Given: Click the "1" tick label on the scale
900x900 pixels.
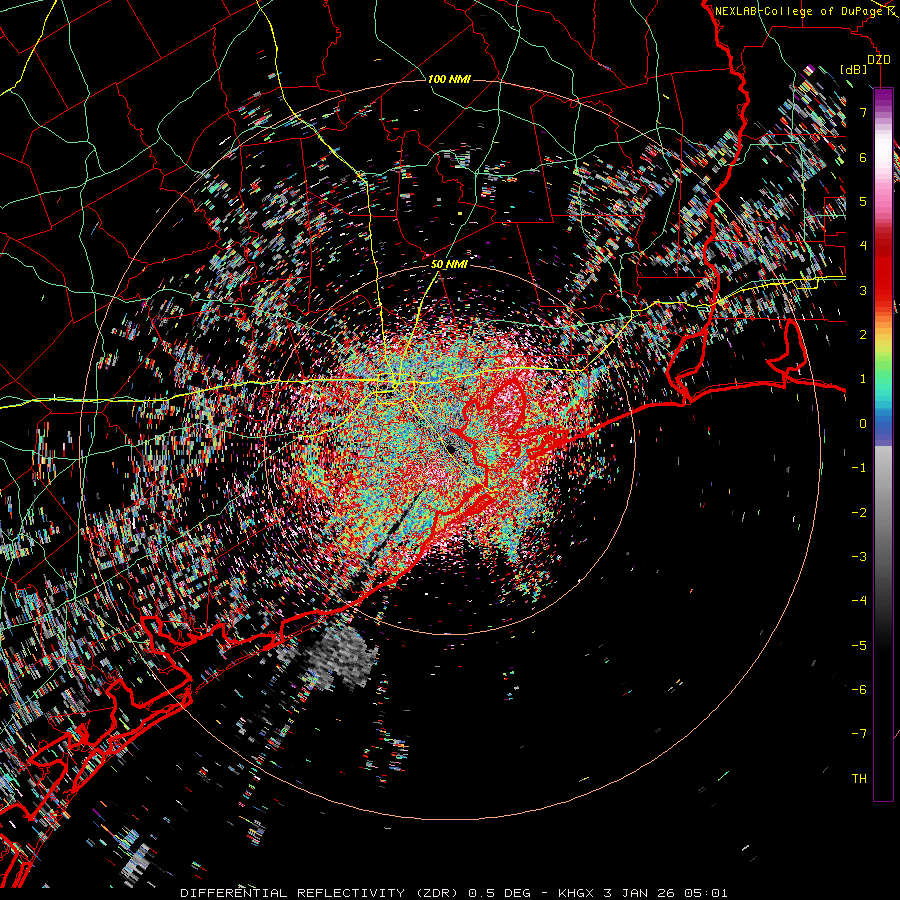Looking at the screenshot, I should pyautogui.click(x=863, y=379).
